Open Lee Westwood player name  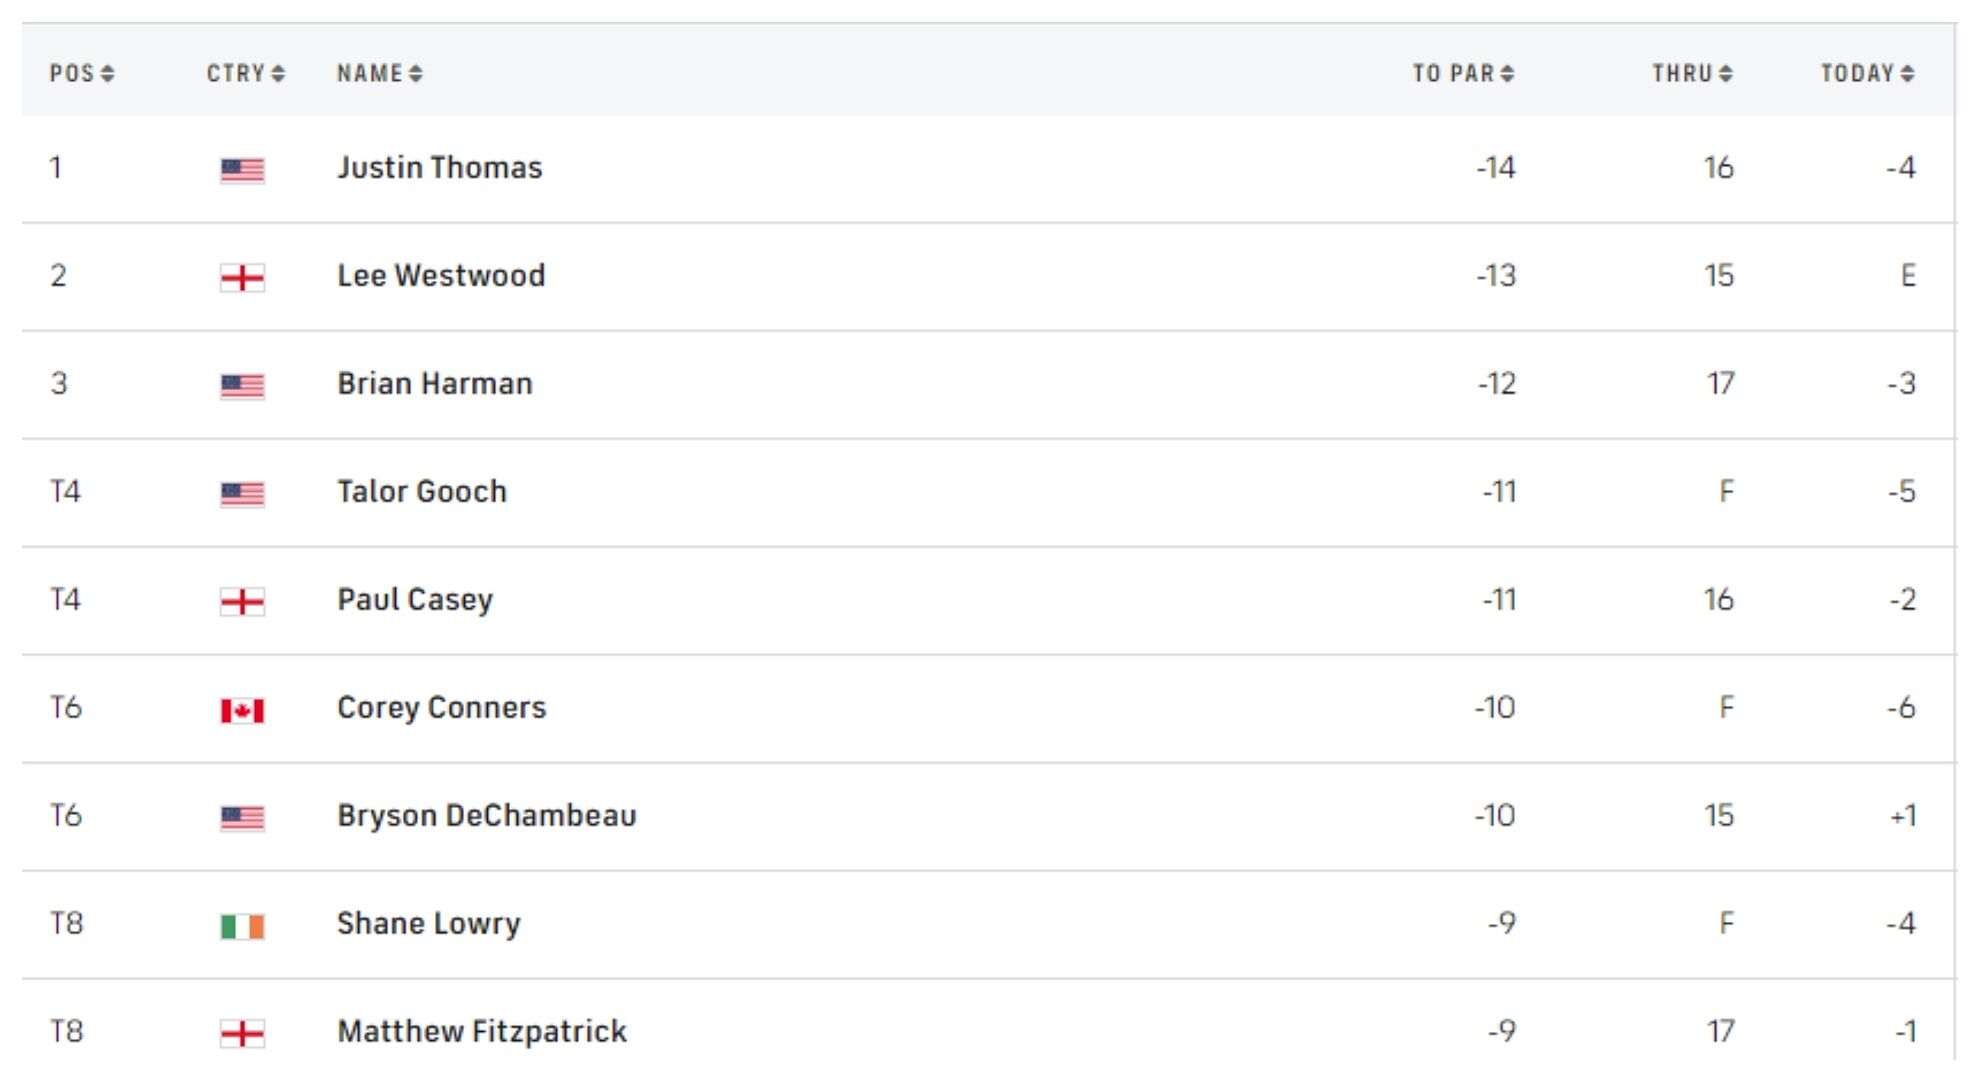point(441,275)
